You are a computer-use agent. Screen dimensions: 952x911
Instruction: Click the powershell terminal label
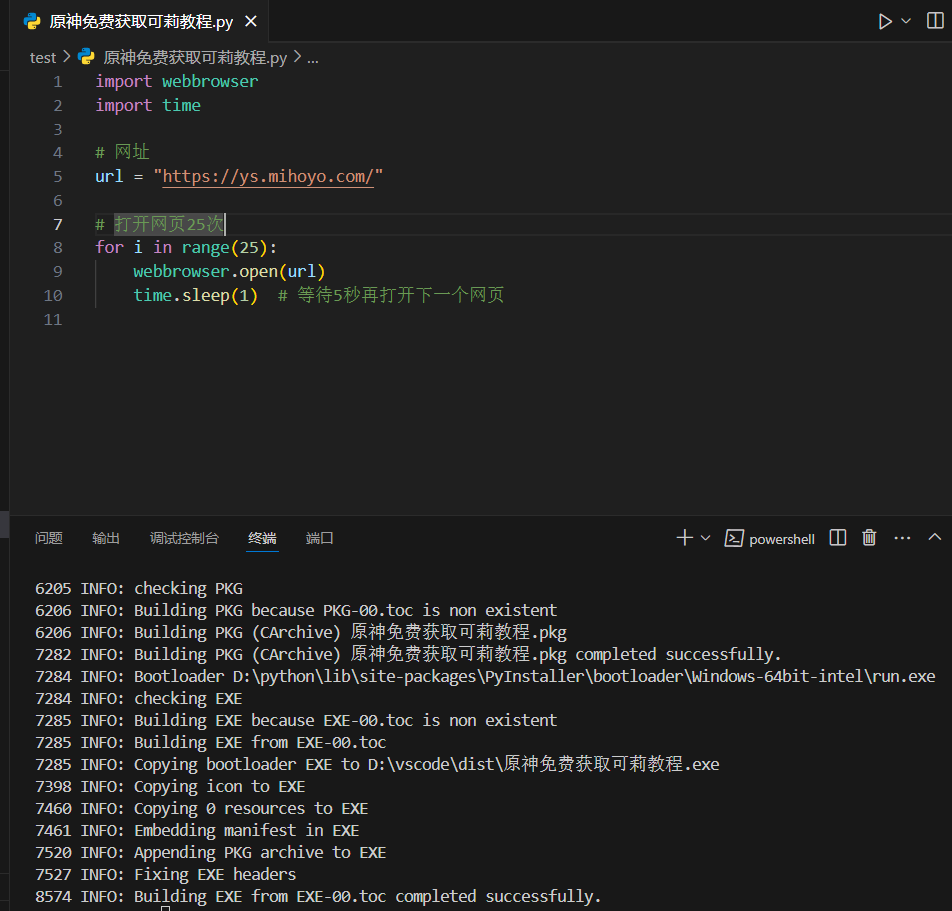781,539
